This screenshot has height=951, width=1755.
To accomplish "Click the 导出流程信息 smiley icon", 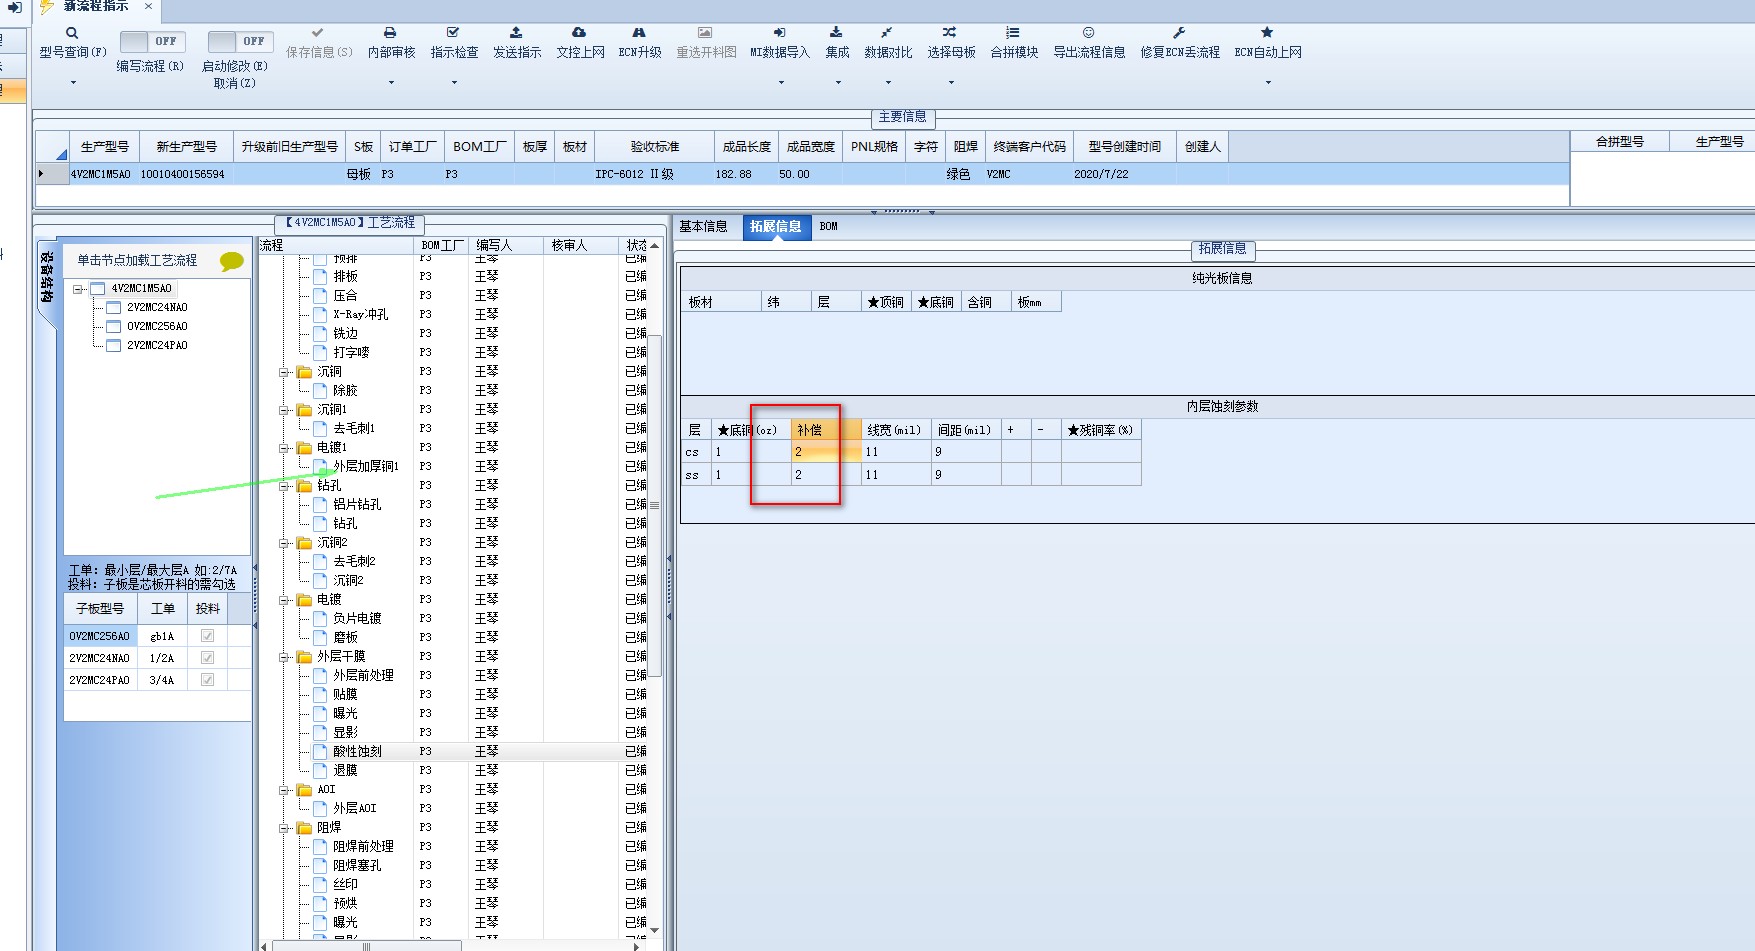I will coord(1089,33).
